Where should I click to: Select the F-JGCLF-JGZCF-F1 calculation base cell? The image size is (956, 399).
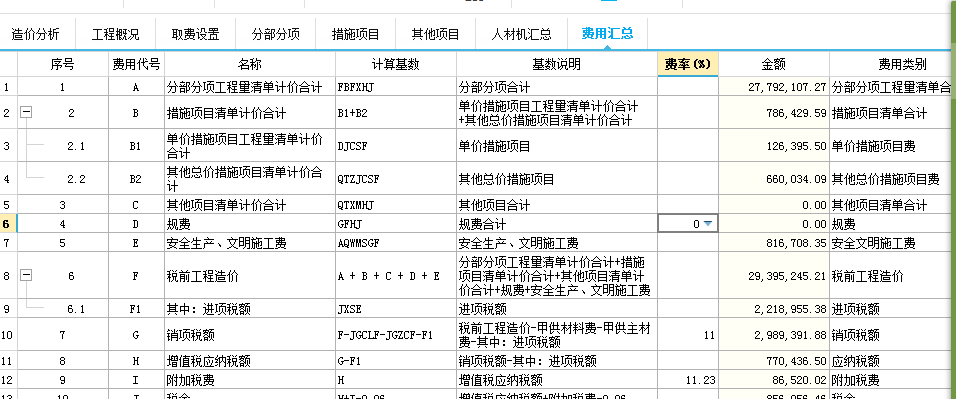(396, 334)
